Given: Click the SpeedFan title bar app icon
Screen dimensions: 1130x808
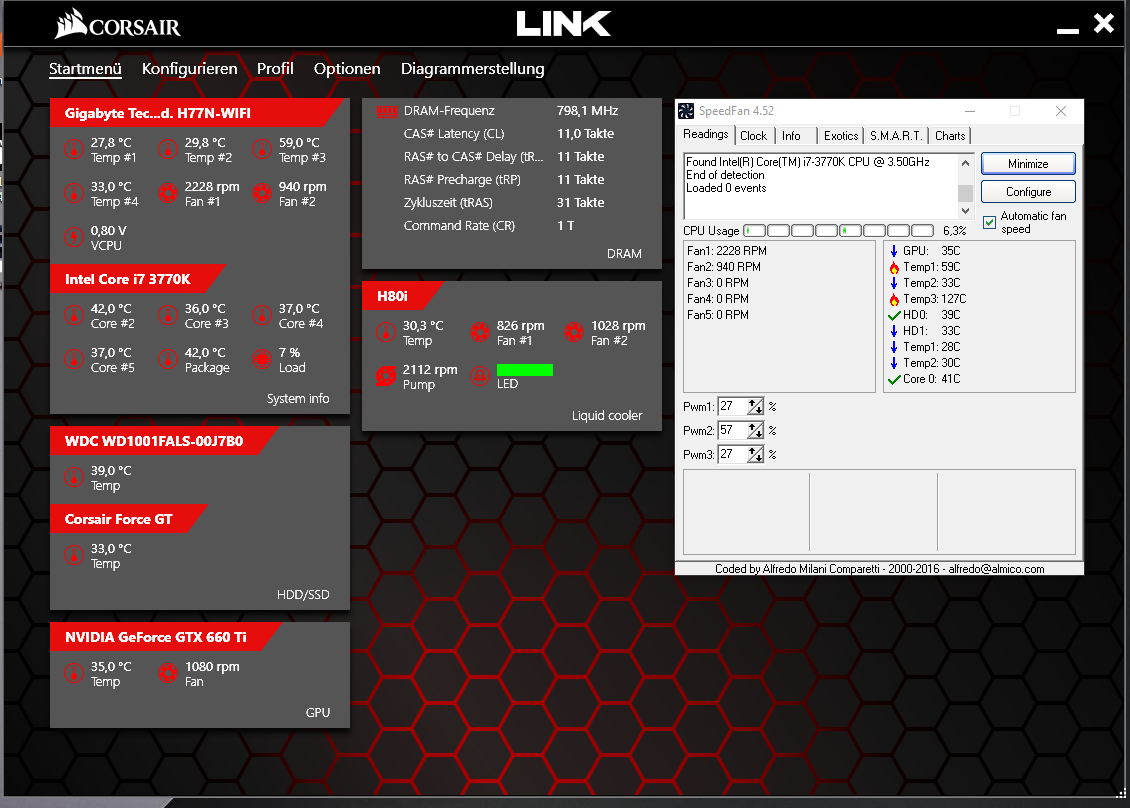Looking at the screenshot, I should coord(686,111).
